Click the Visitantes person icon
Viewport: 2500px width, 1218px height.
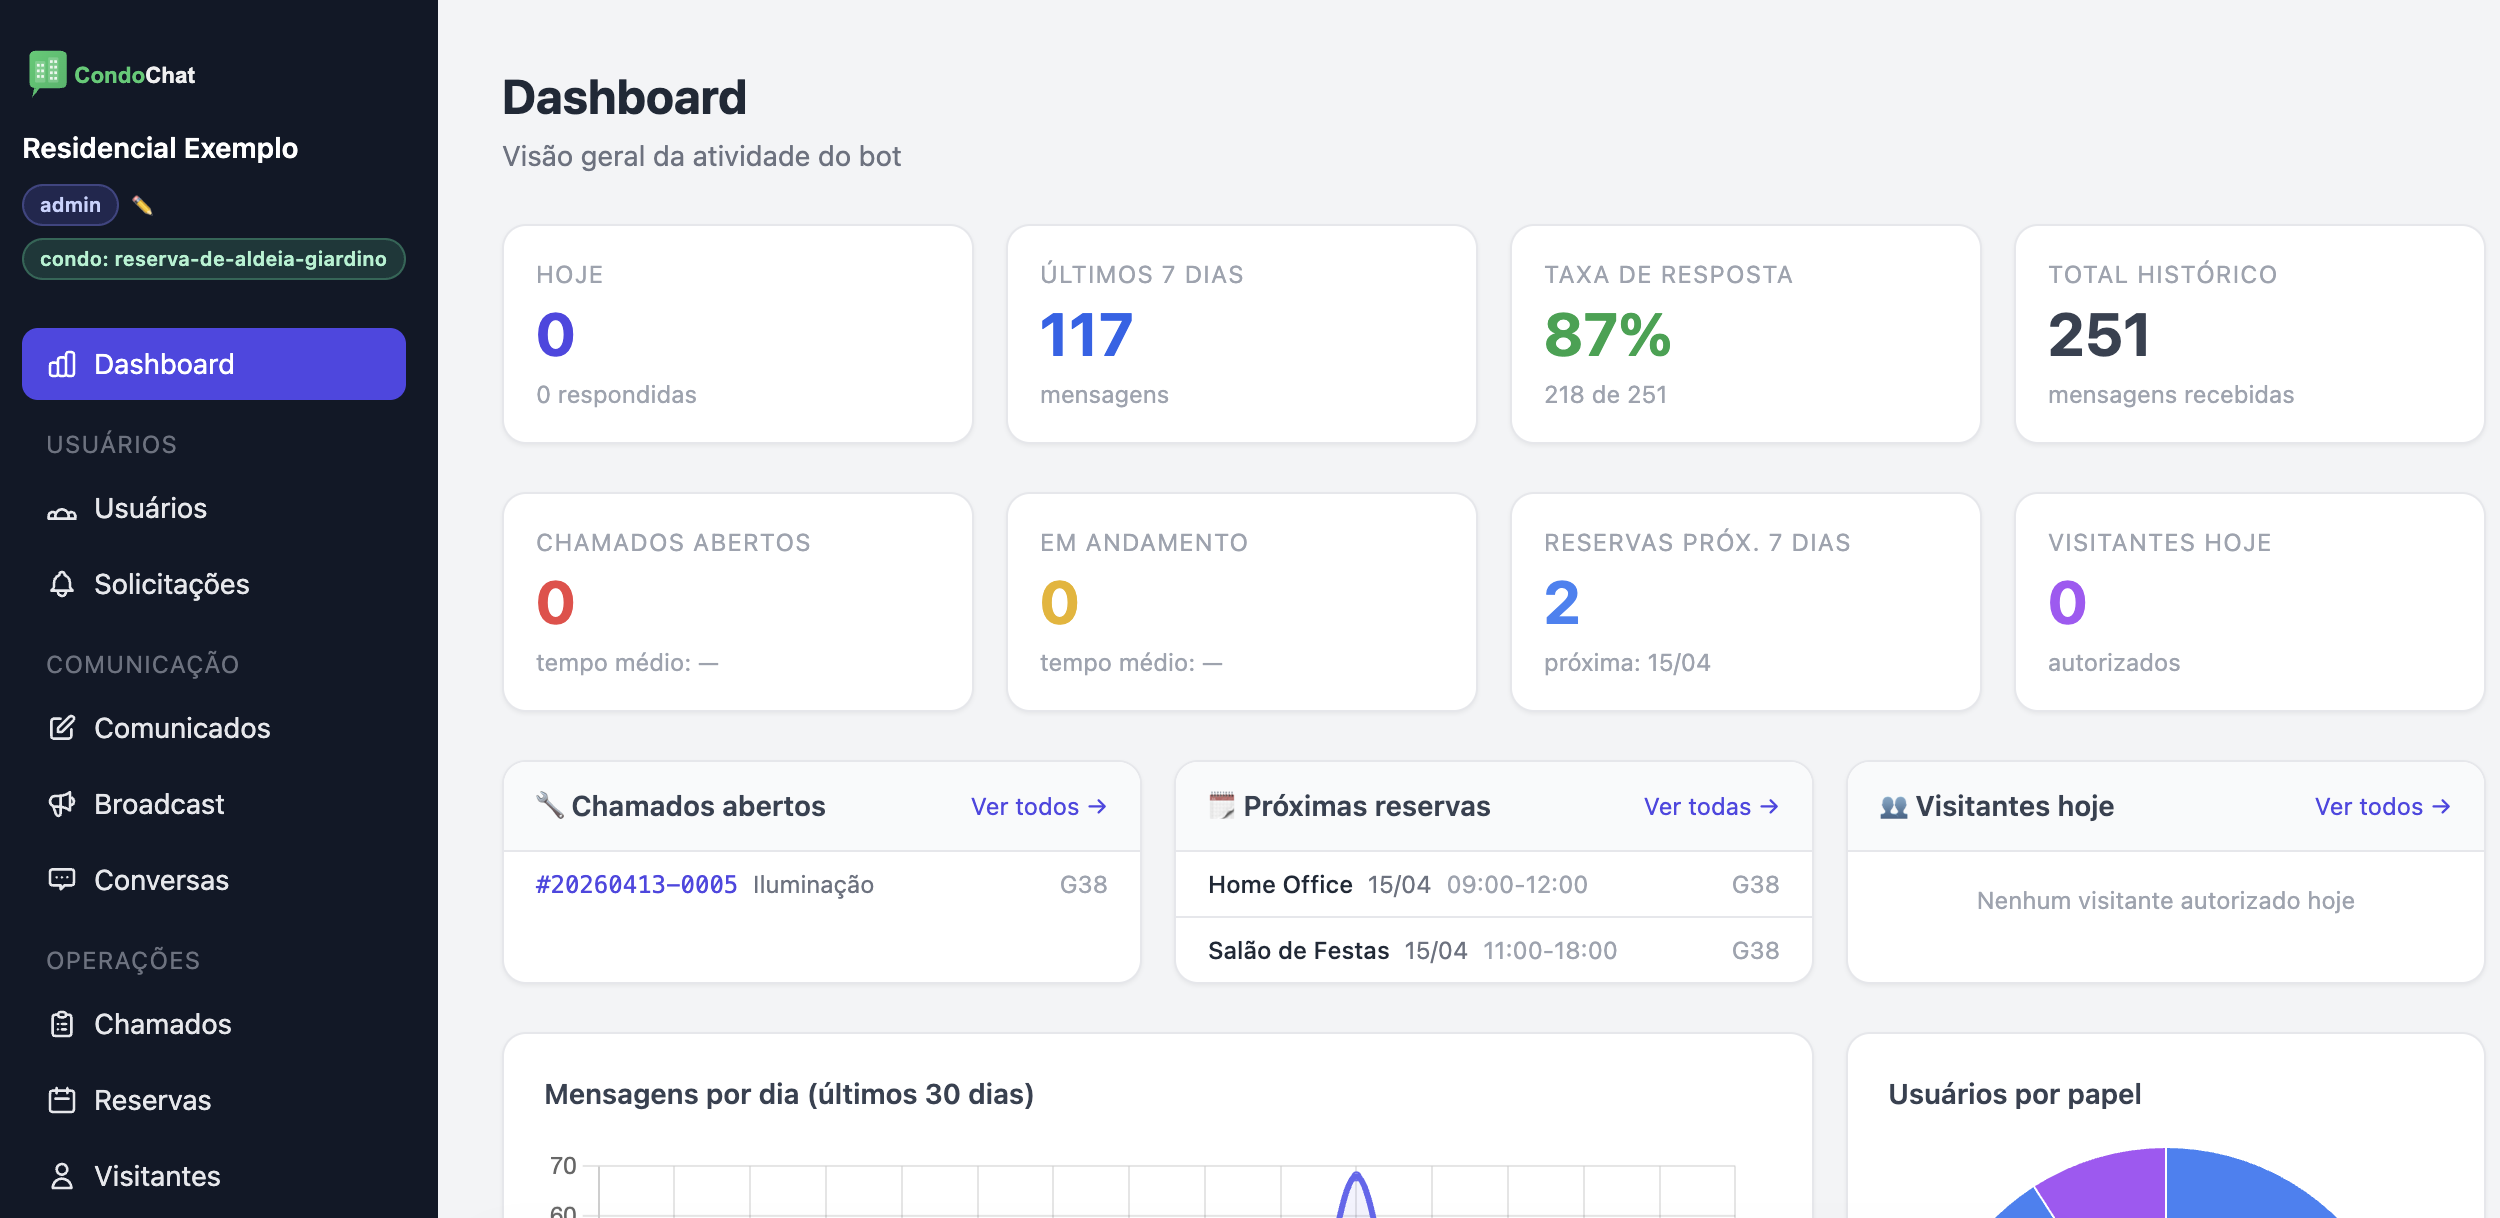pyautogui.click(x=62, y=1176)
